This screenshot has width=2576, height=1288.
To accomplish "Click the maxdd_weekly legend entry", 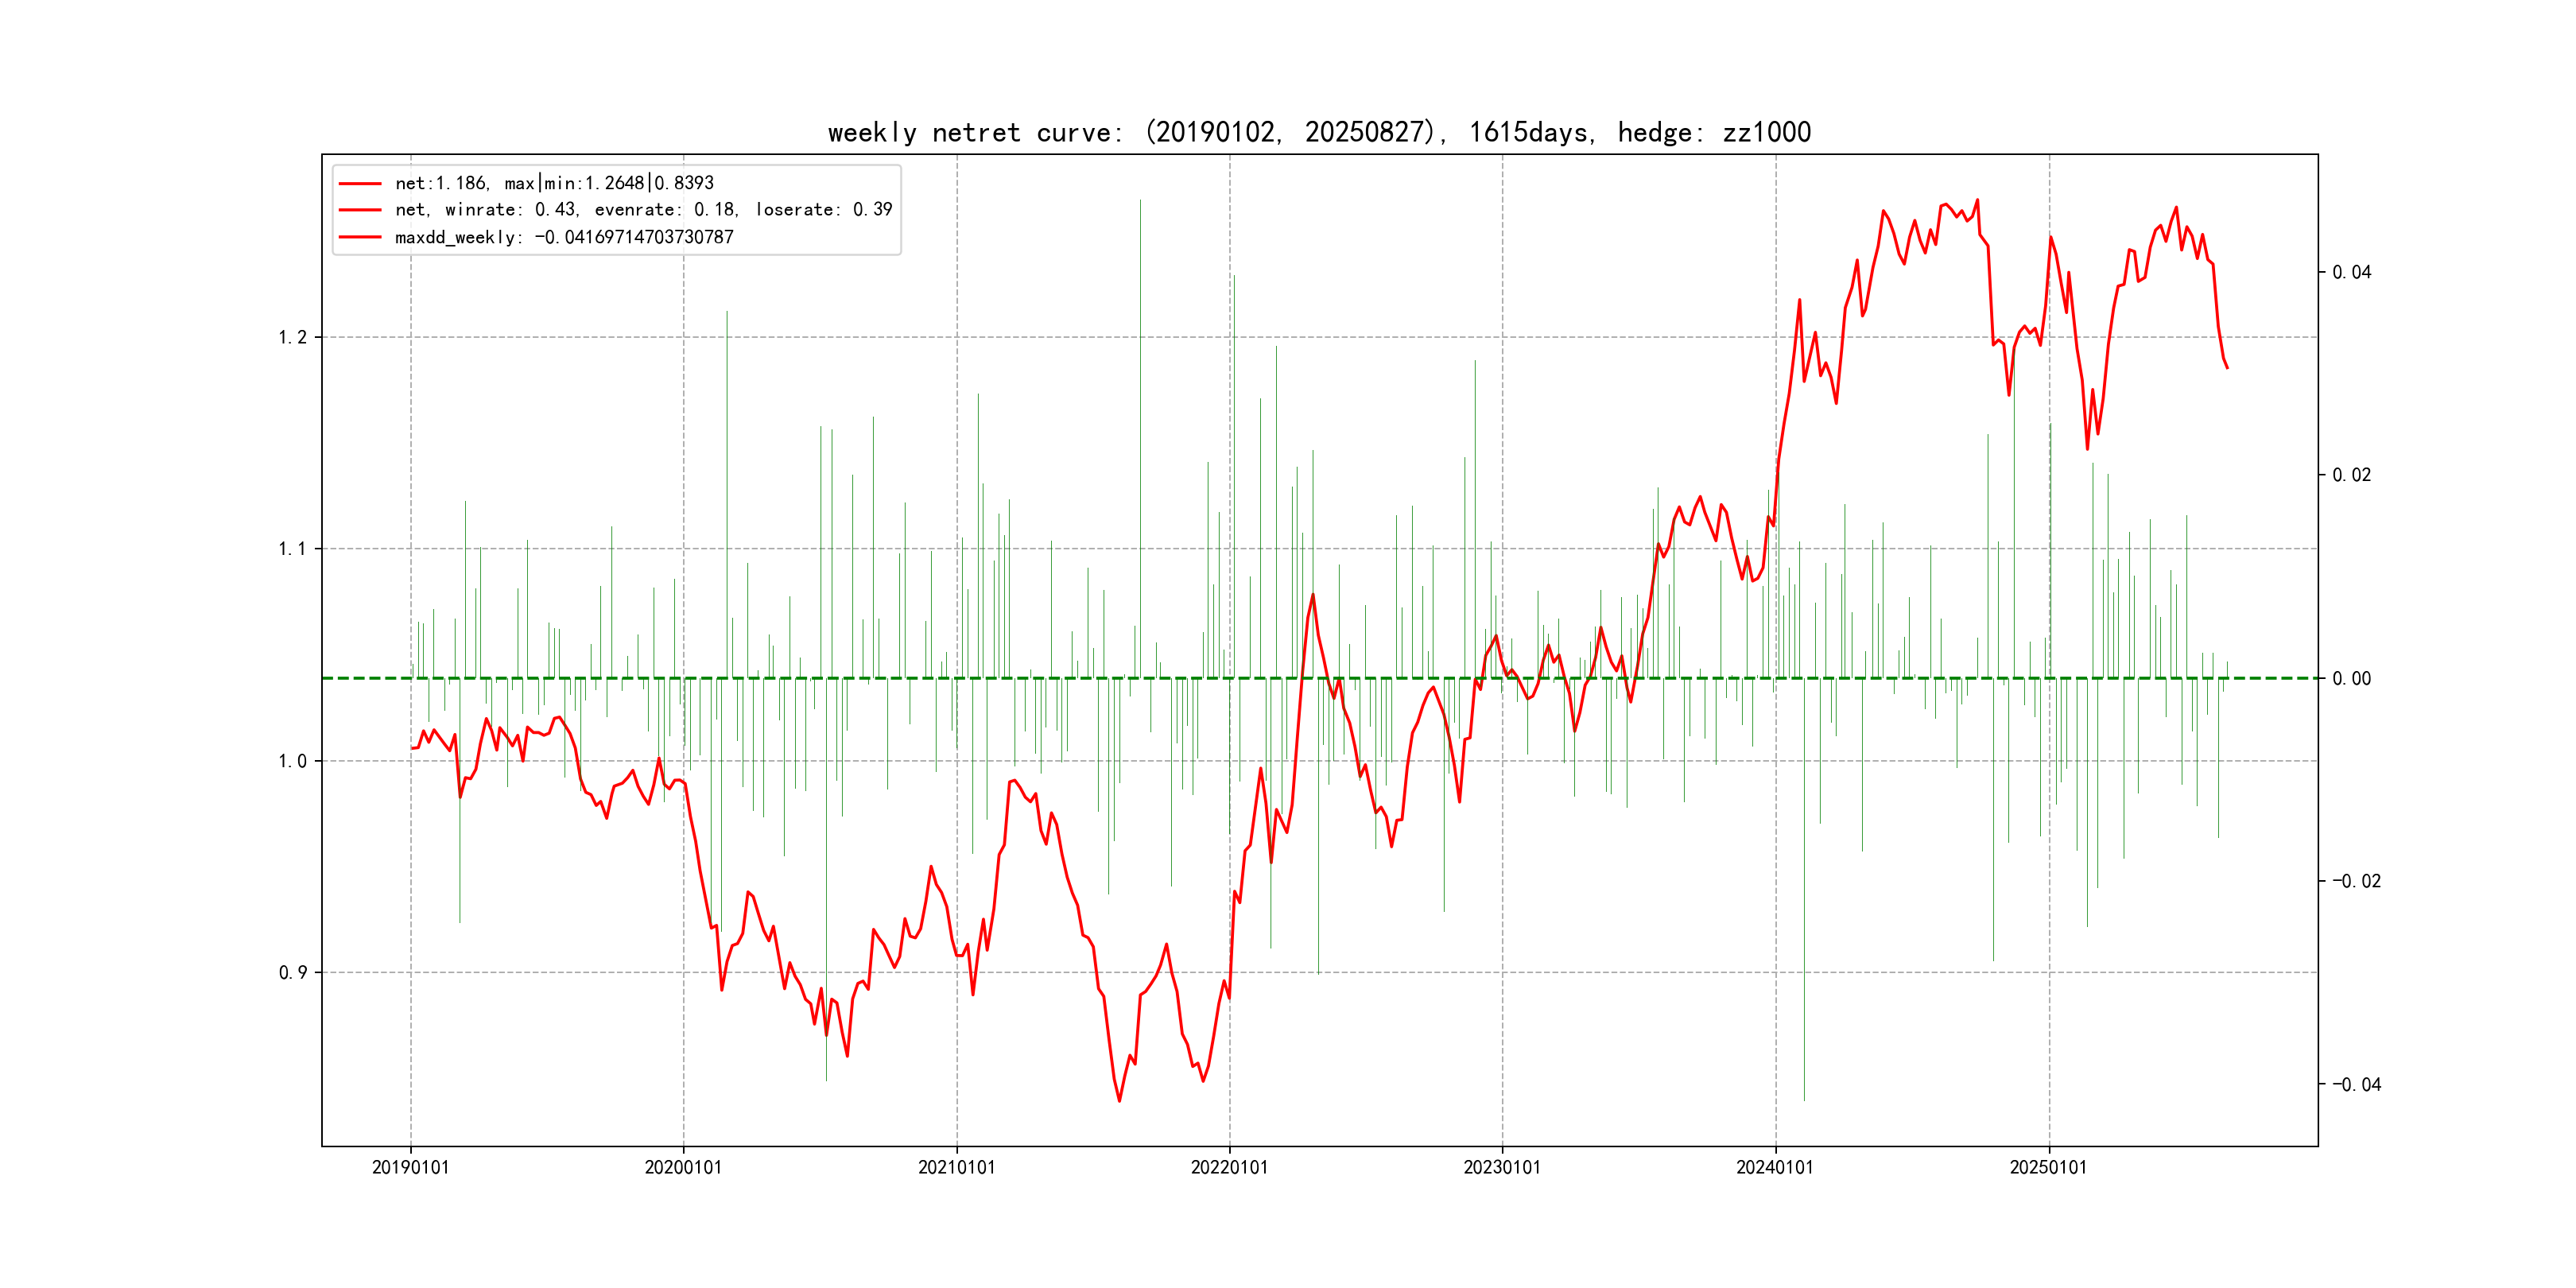I will tap(564, 237).
